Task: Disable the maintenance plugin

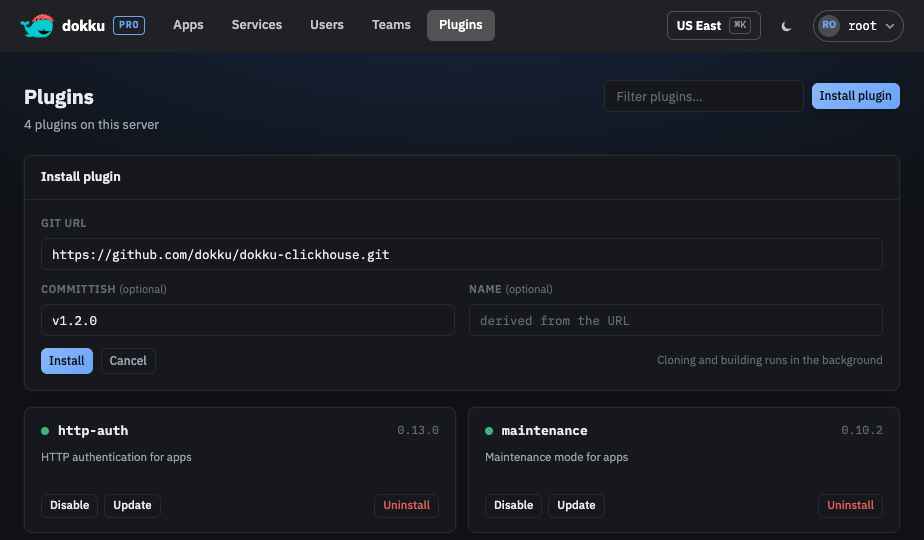Action: pos(513,505)
